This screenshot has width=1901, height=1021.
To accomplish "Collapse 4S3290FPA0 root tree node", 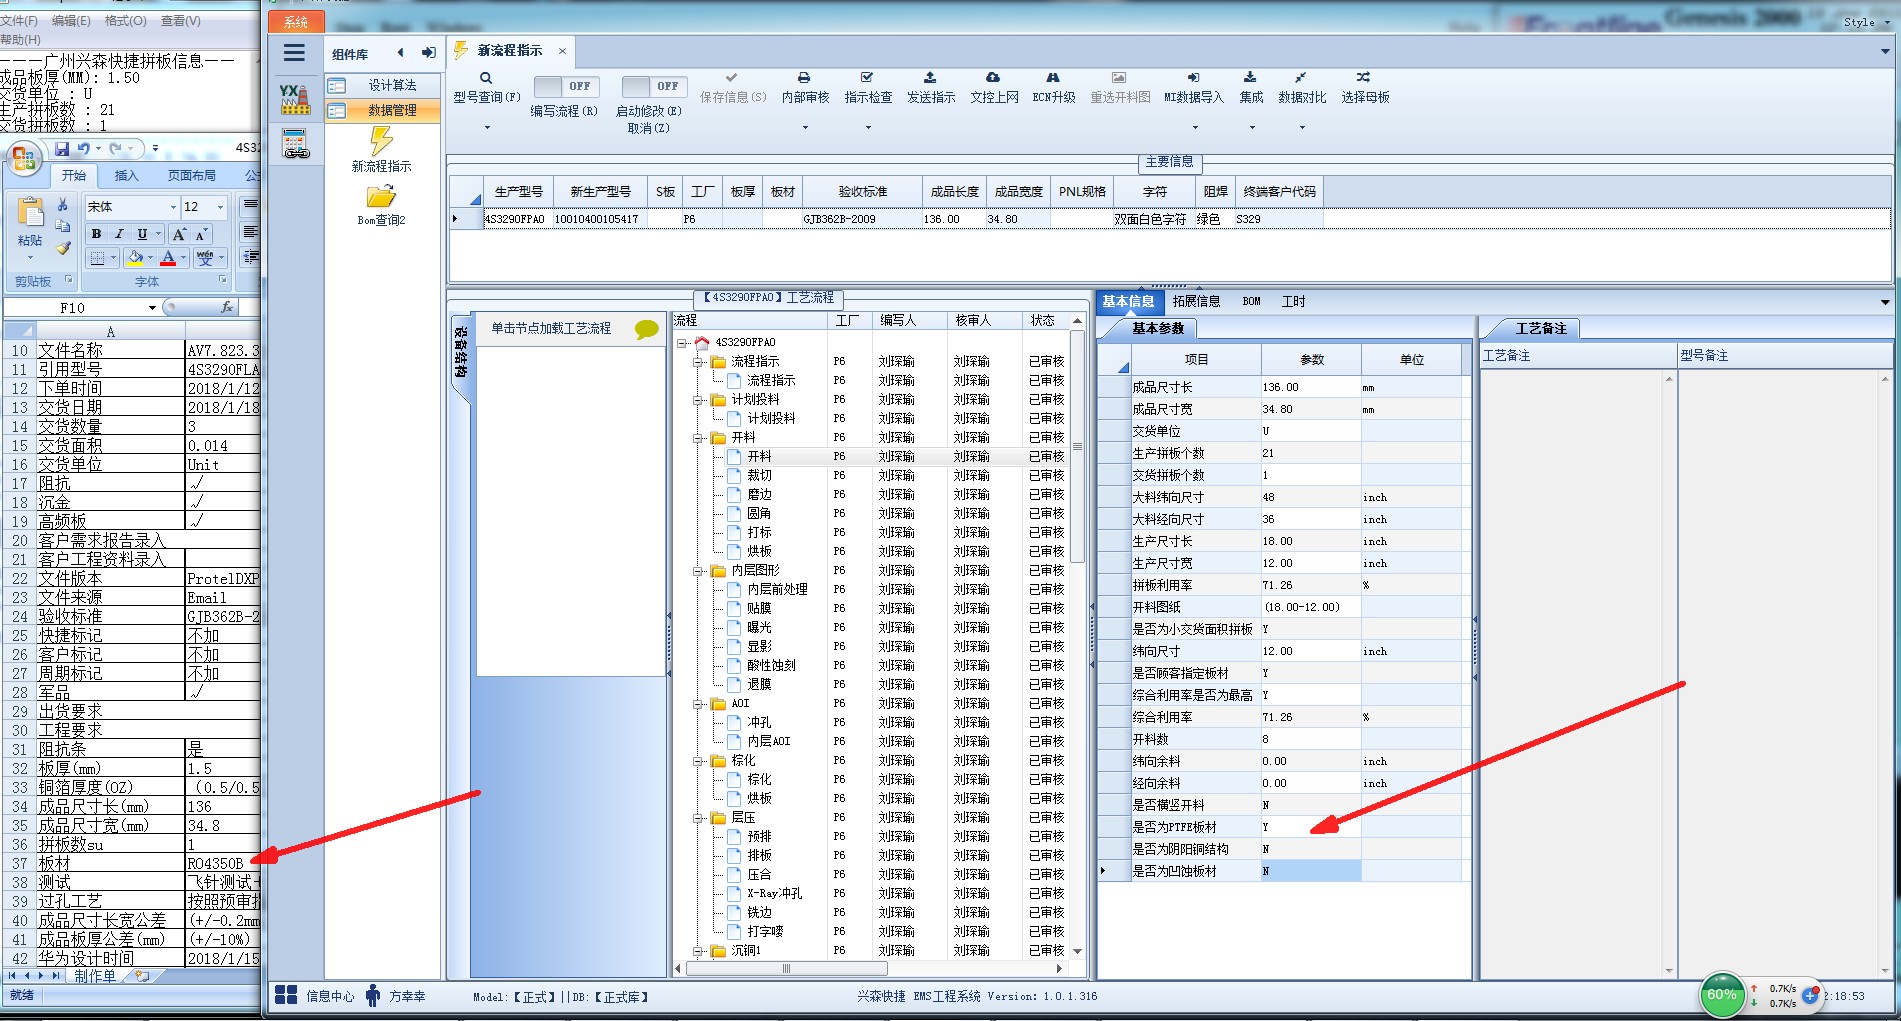I will (x=682, y=342).
